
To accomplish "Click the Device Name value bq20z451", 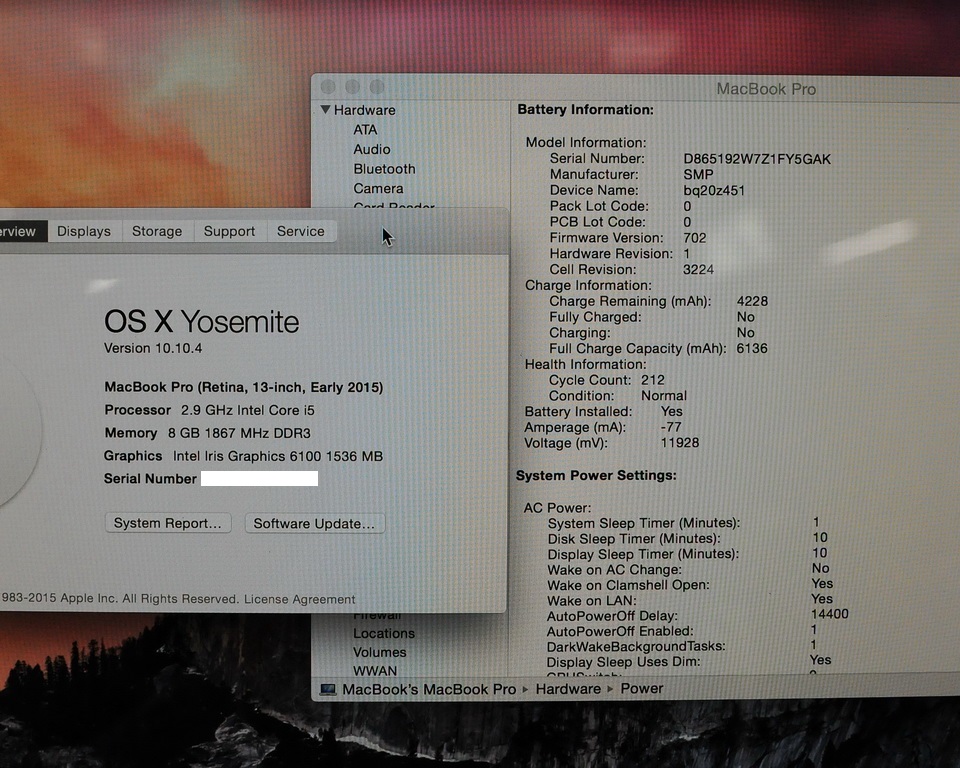I will point(714,190).
